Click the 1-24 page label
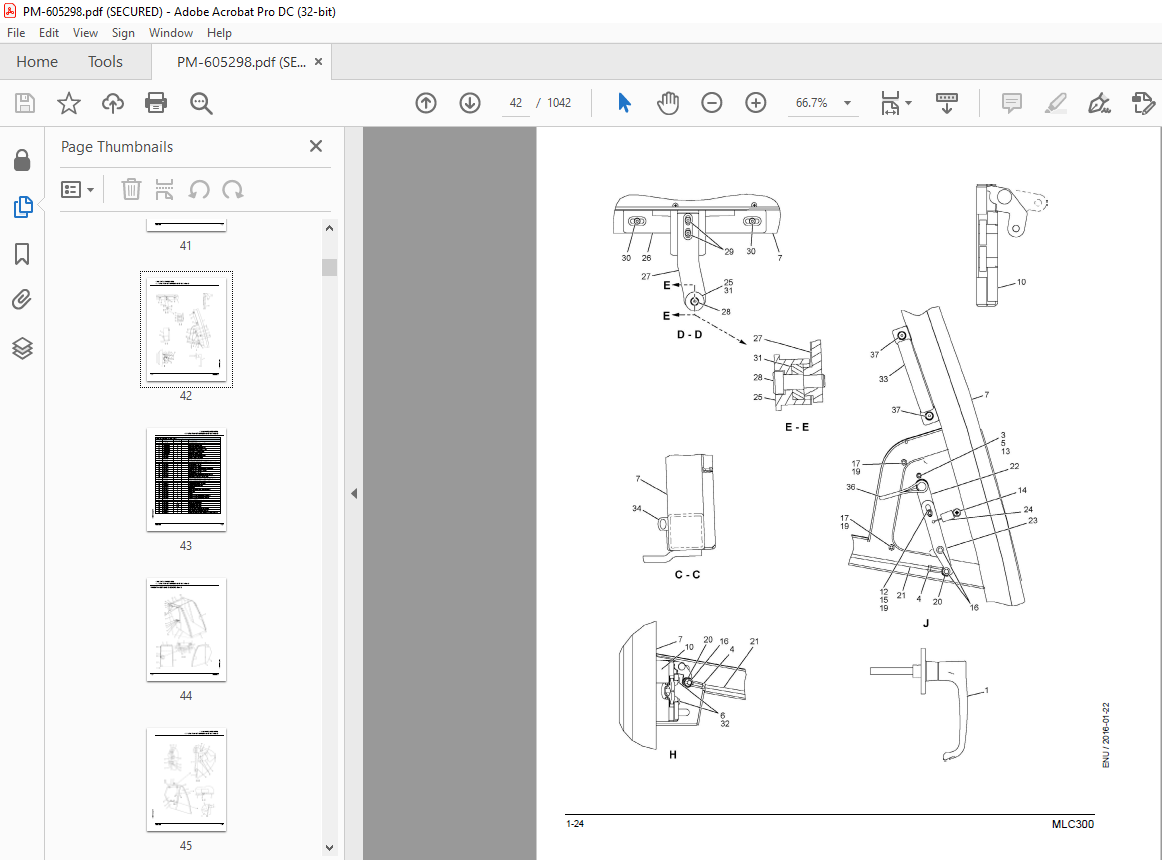The height and width of the screenshot is (860, 1162). point(574,824)
